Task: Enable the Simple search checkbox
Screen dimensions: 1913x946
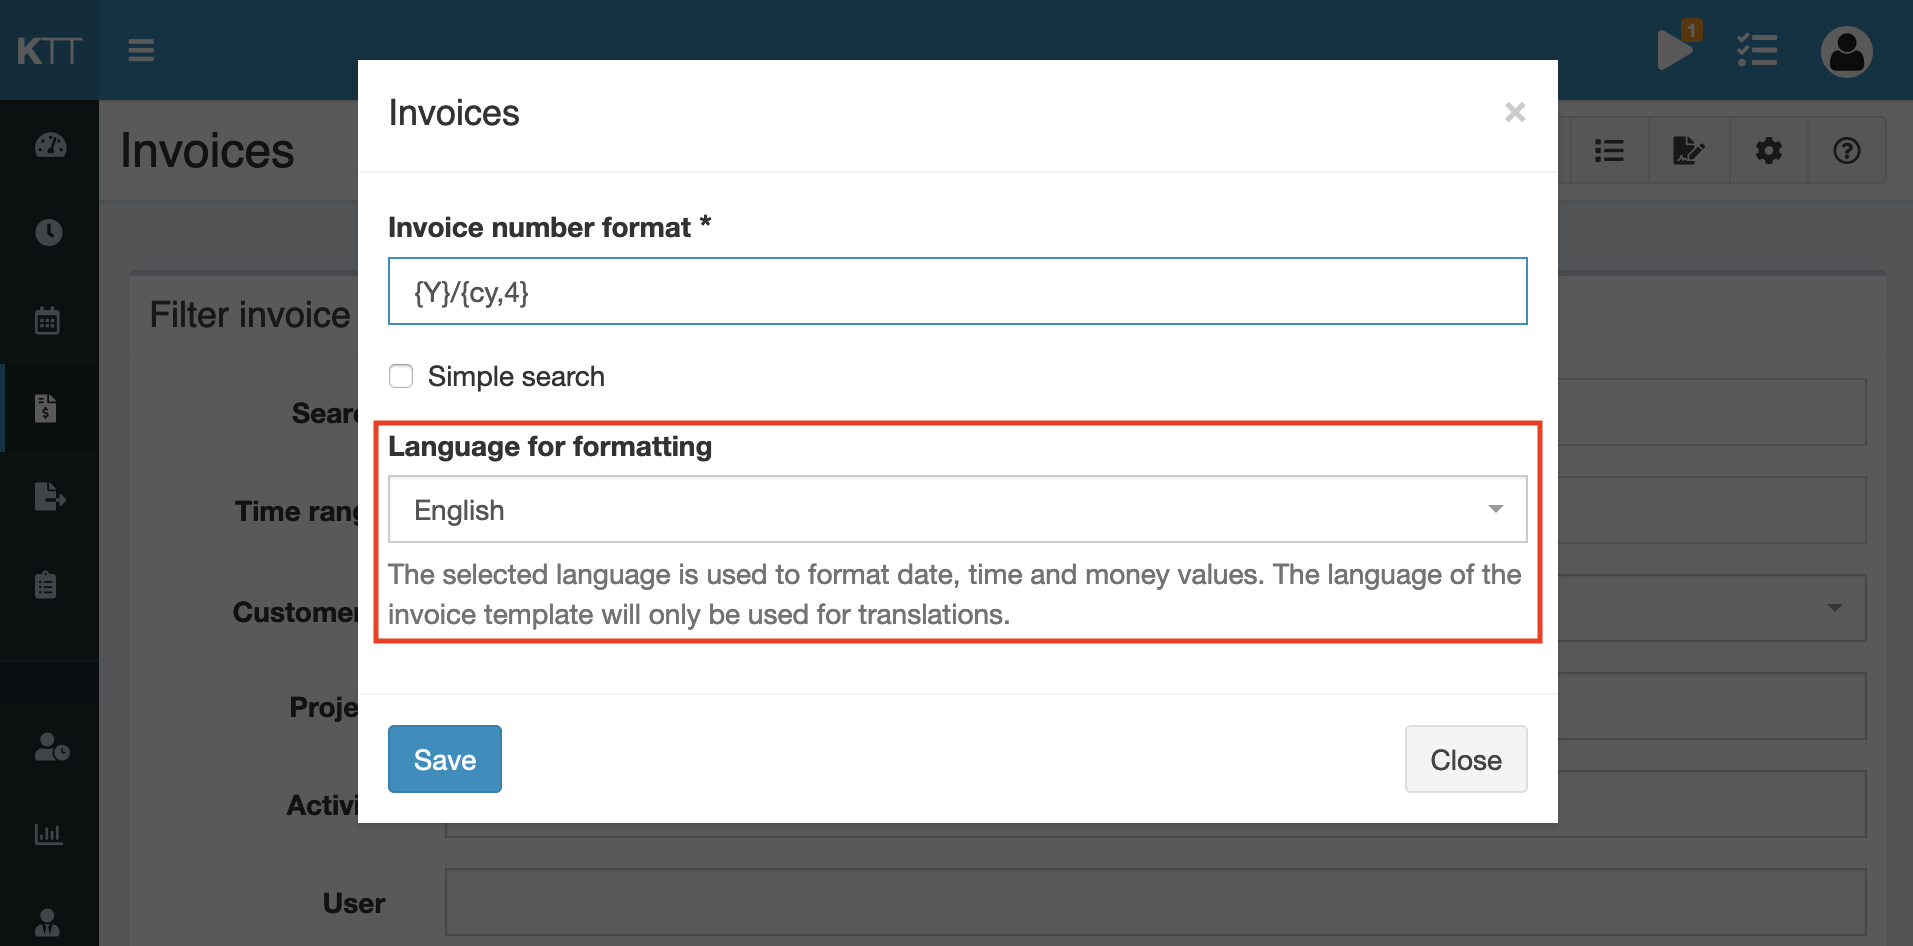Action: click(401, 376)
